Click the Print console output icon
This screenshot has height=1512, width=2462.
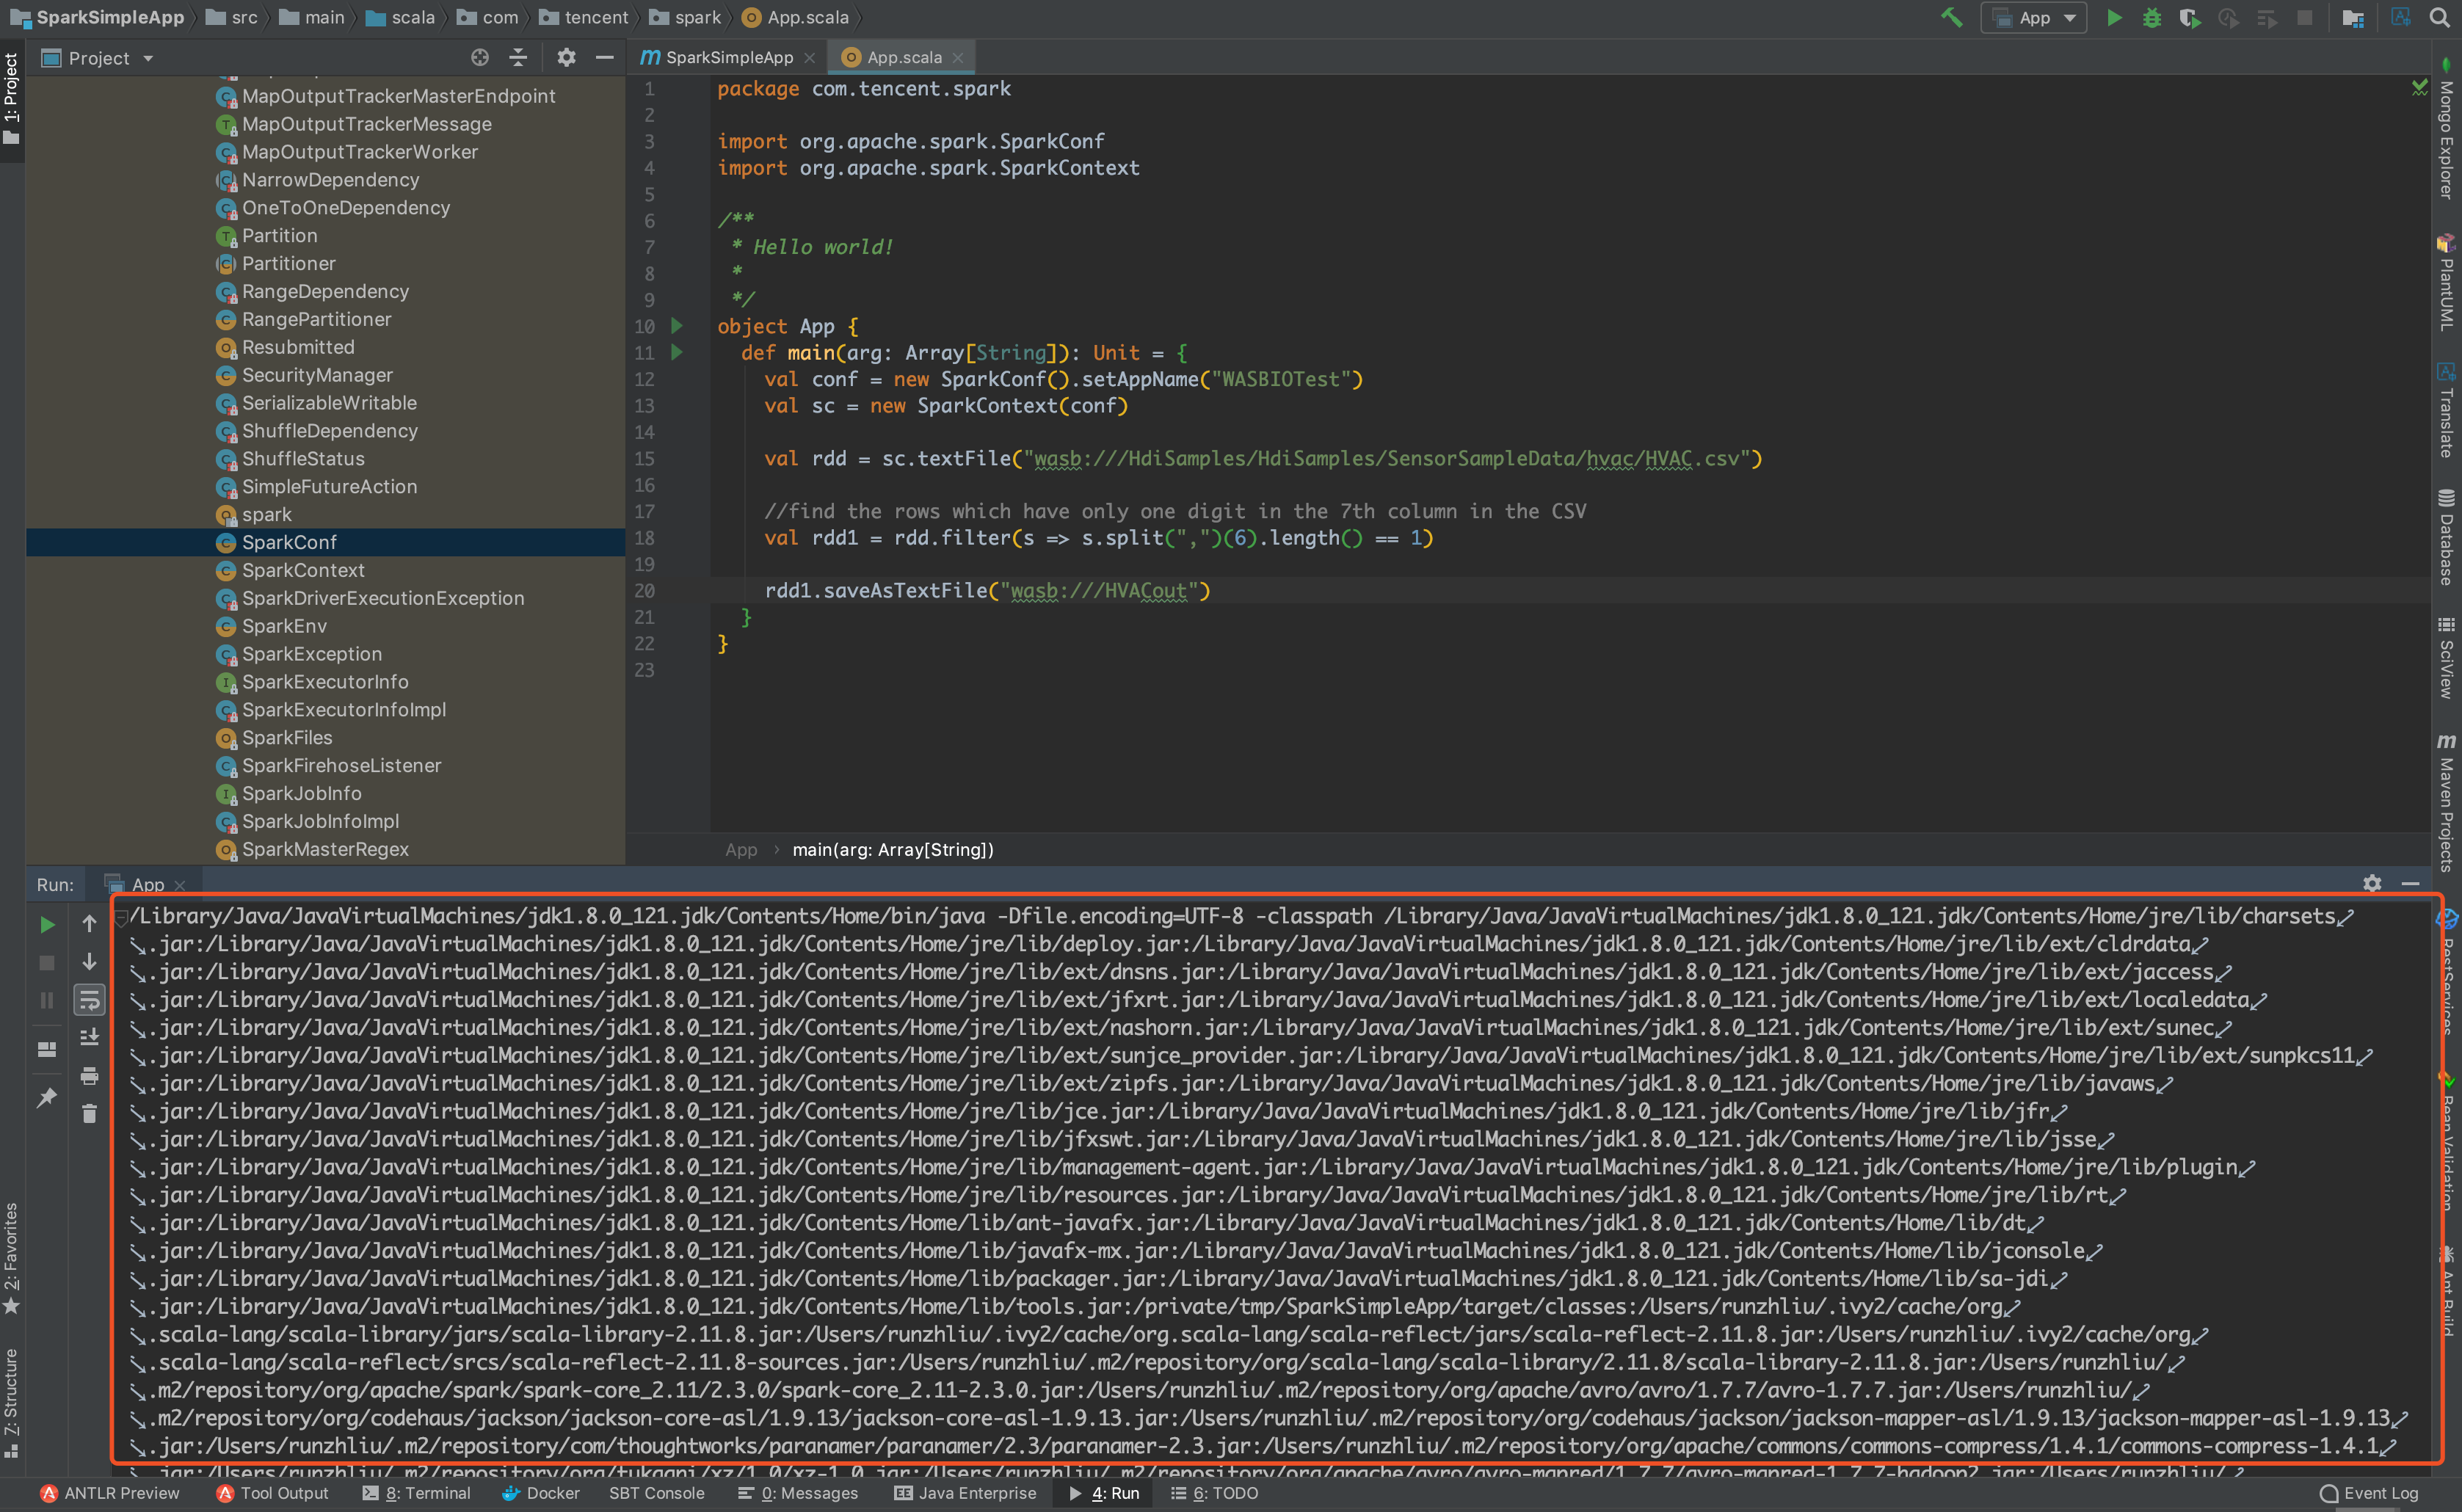pos(89,1076)
